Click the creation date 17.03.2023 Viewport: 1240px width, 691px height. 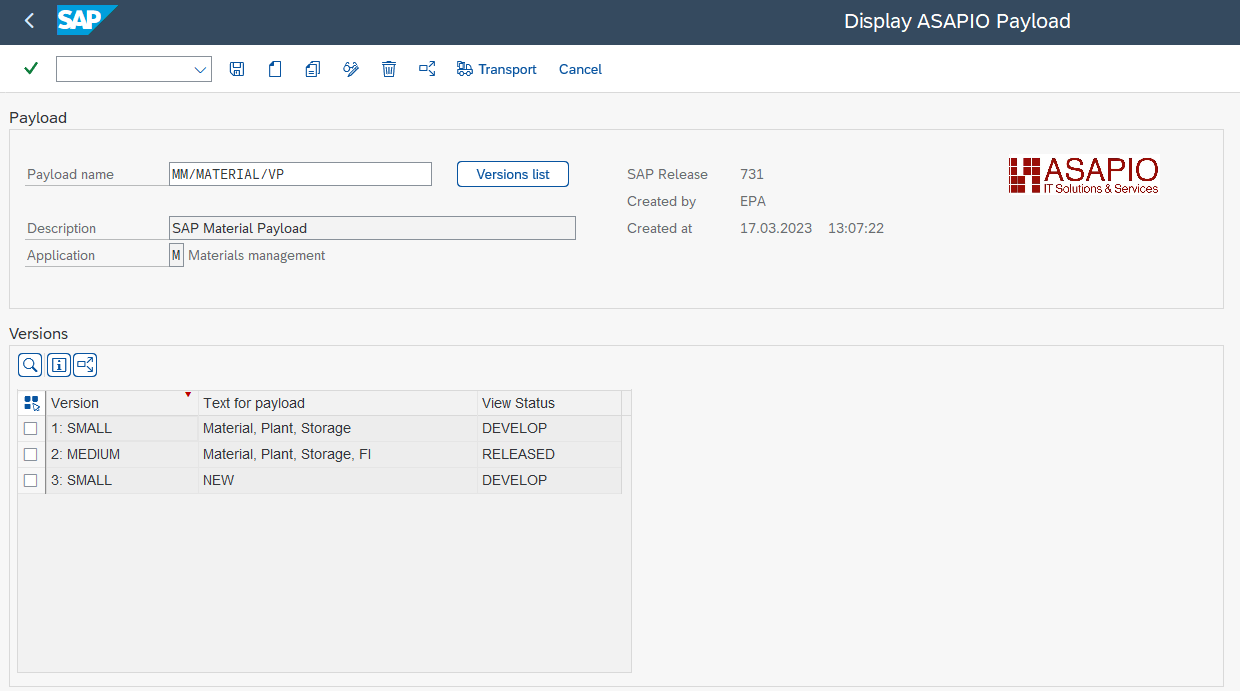click(774, 228)
